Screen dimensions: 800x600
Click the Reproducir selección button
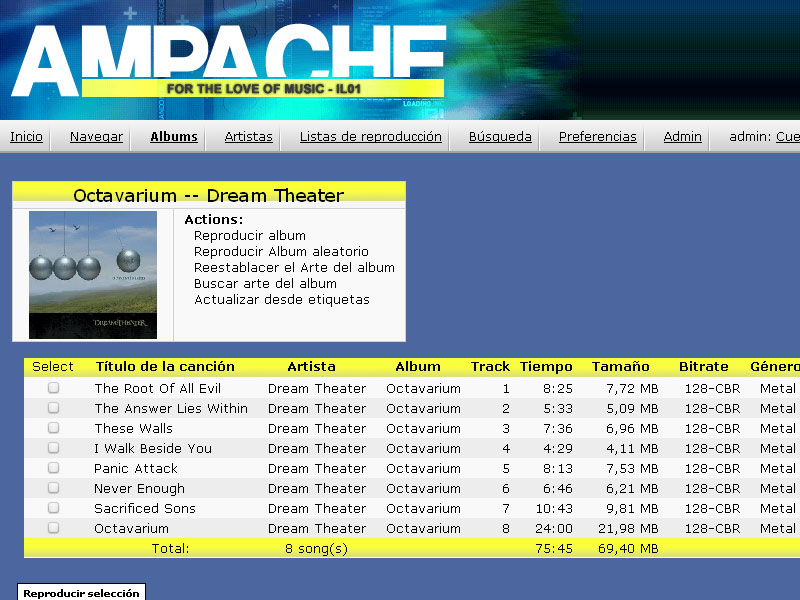tap(82, 593)
